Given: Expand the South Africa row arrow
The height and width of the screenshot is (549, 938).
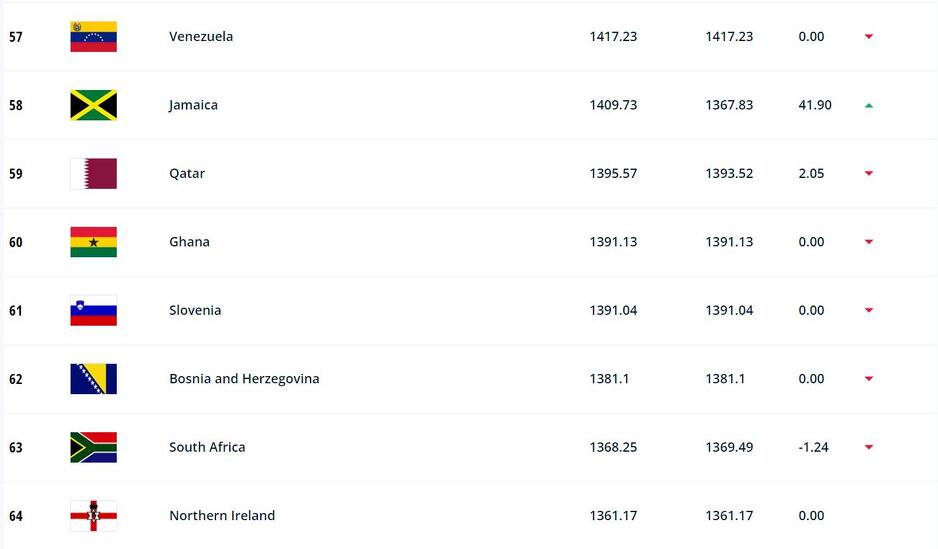Looking at the screenshot, I should click(869, 448).
